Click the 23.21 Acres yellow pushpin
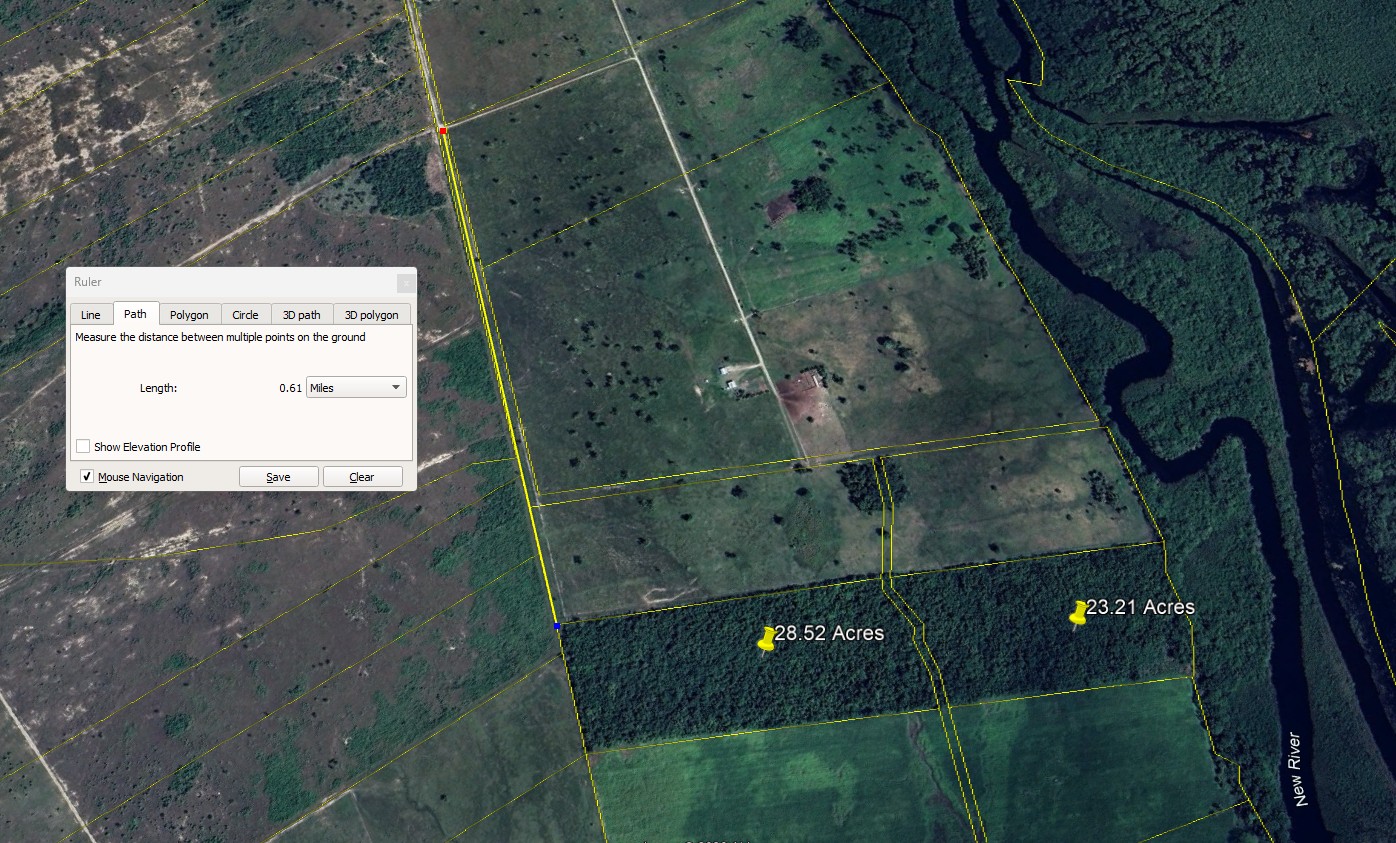The height and width of the screenshot is (843, 1396). pyautogui.click(x=1077, y=614)
